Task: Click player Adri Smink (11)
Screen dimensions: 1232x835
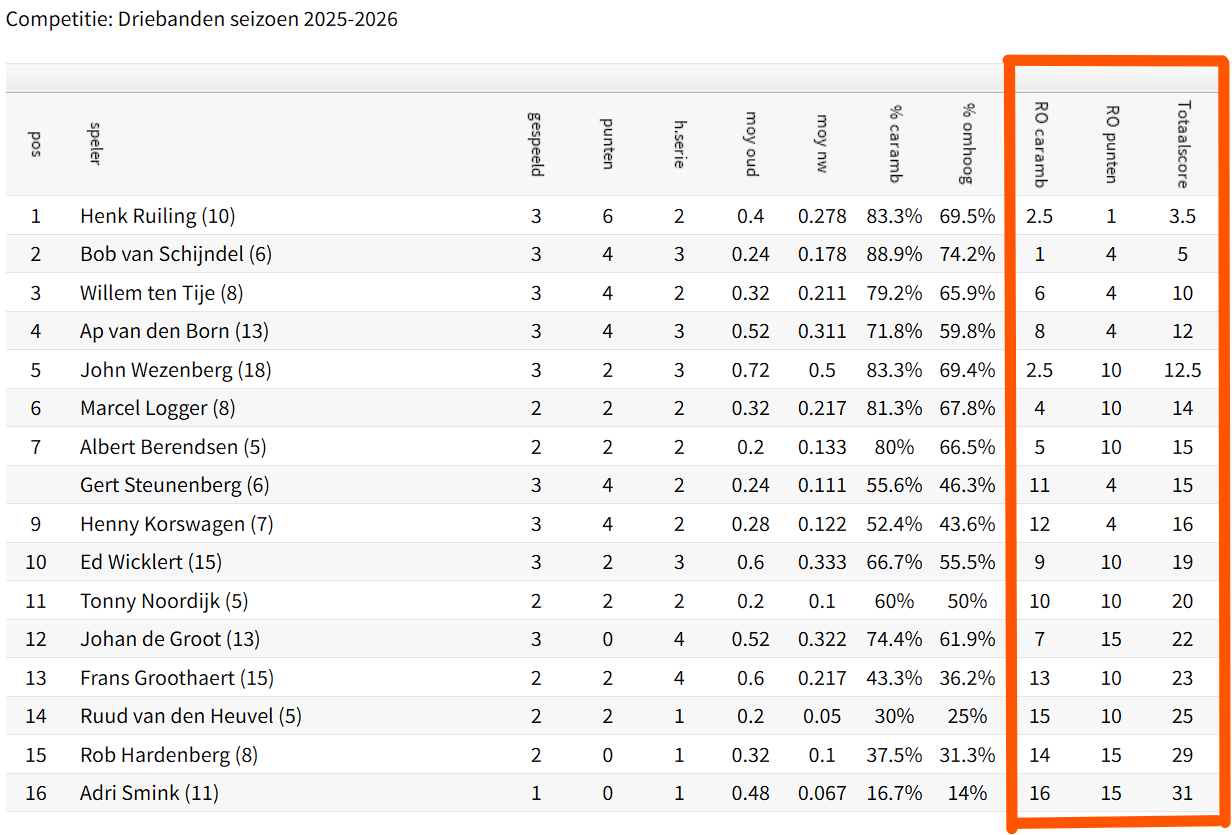Action: [x=149, y=793]
